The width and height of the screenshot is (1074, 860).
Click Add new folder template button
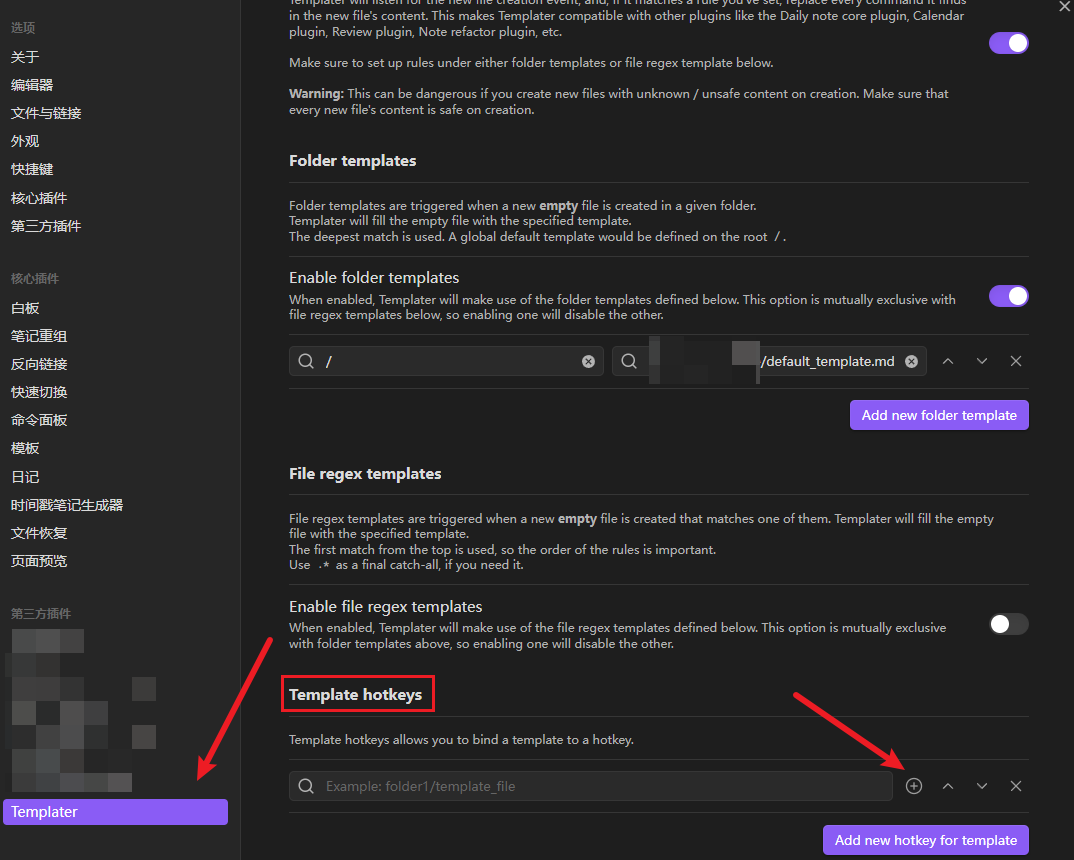(939, 415)
